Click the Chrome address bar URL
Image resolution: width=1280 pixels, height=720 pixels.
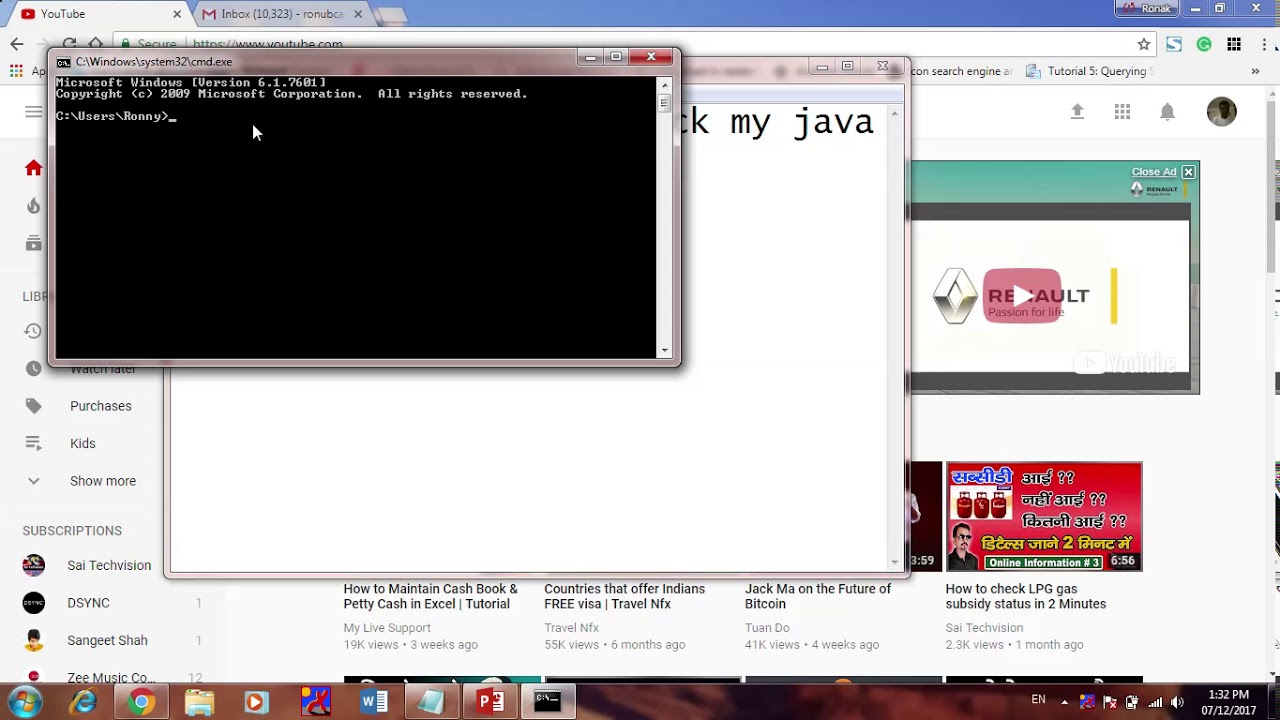[x=267, y=44]
